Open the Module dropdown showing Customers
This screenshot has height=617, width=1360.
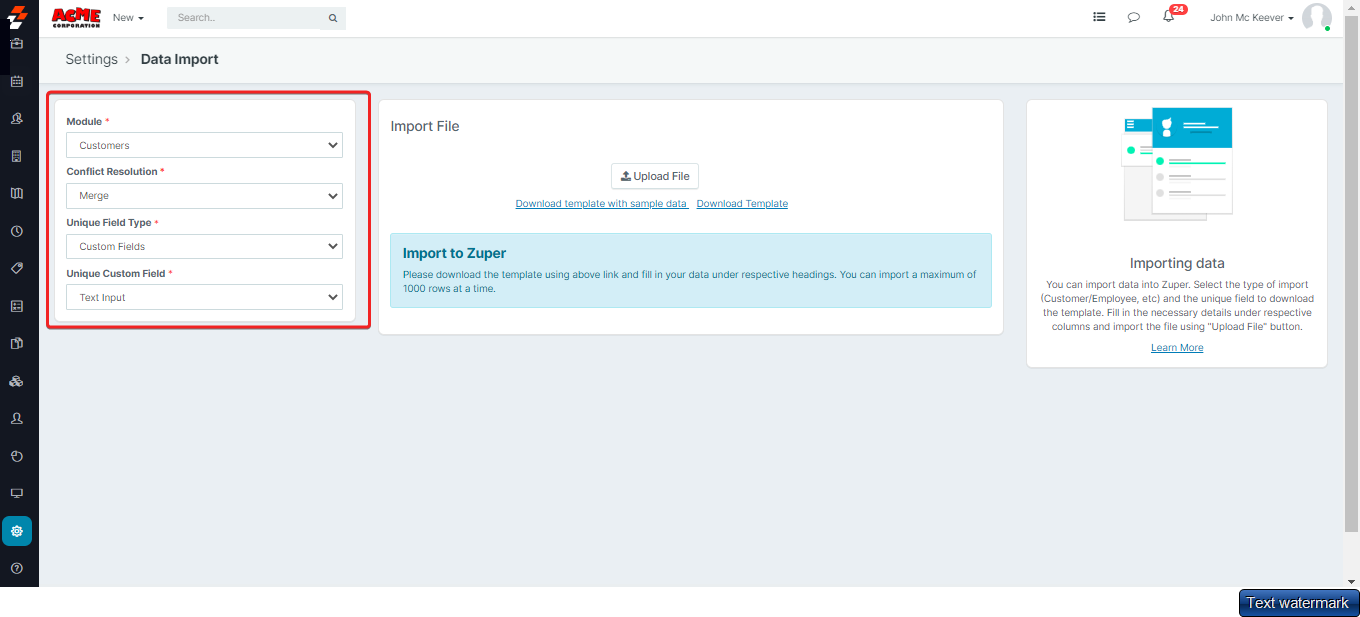click(x=204, y=145)
